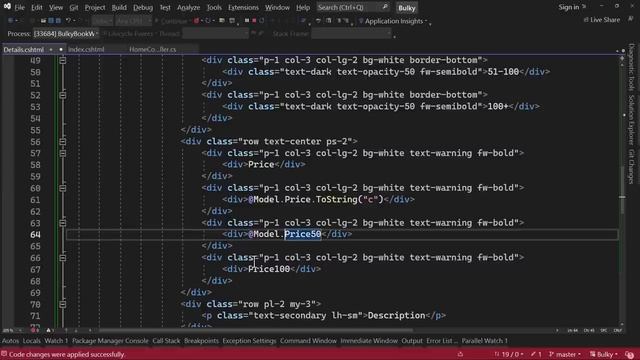Open the Process dropdown showing BulkyBookW
Viewport: 640px width, 360px height.
pos(66,34)
